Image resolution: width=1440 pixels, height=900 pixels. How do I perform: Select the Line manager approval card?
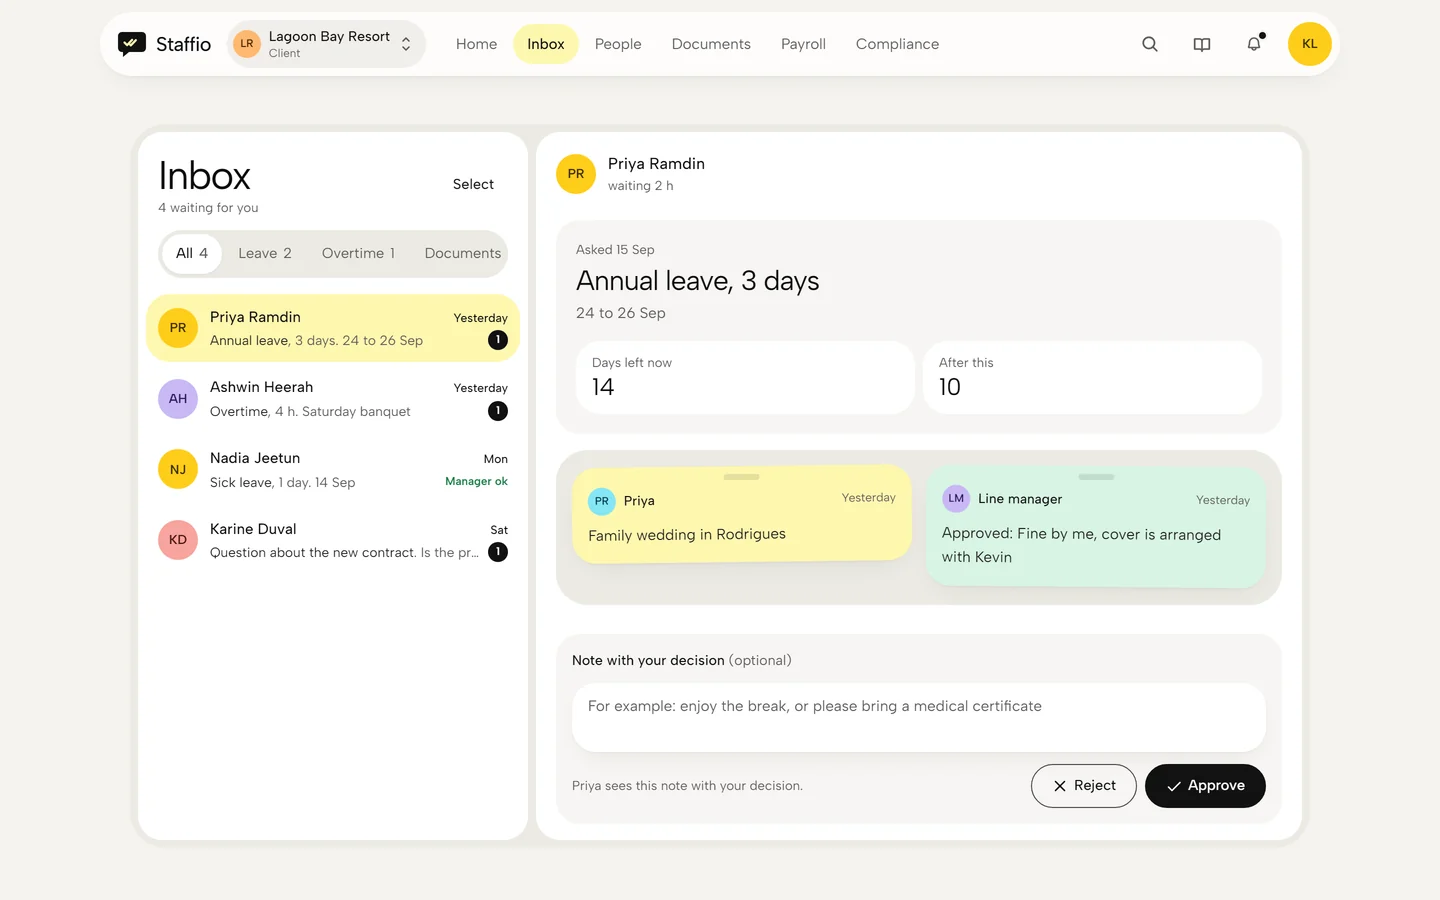click(x=1096, y=527)
